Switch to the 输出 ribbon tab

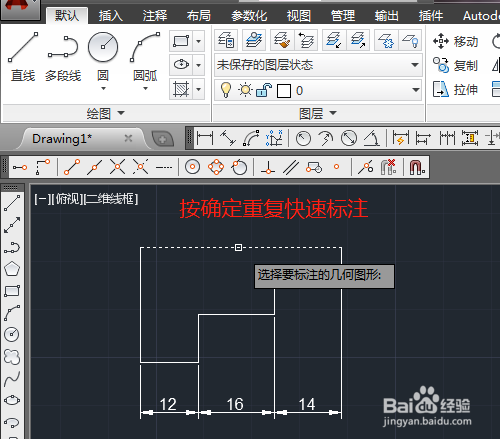(x=387, y=16)
